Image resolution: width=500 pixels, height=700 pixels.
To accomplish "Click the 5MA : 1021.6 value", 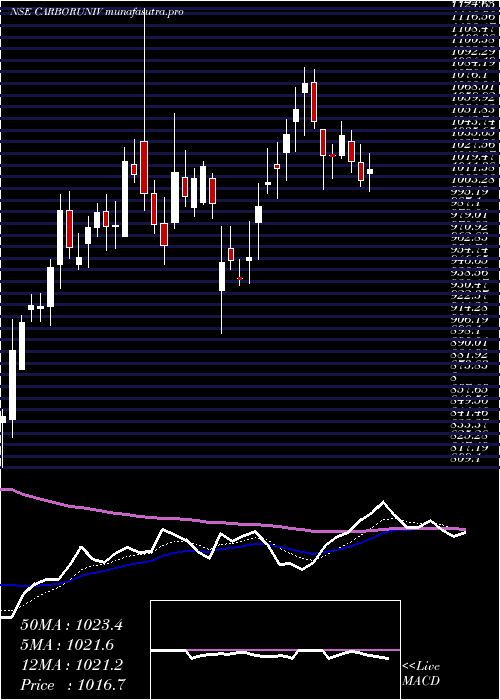I will point(67,645).
